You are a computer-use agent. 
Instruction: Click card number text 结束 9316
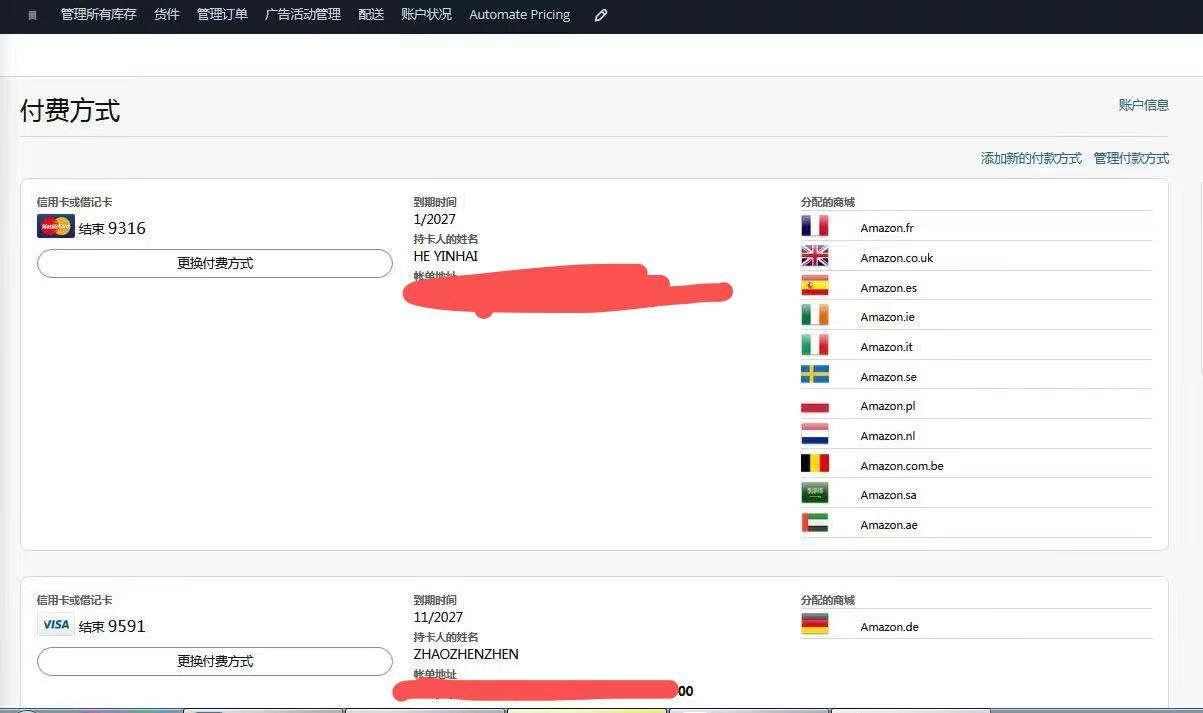(x=112, y=228)
